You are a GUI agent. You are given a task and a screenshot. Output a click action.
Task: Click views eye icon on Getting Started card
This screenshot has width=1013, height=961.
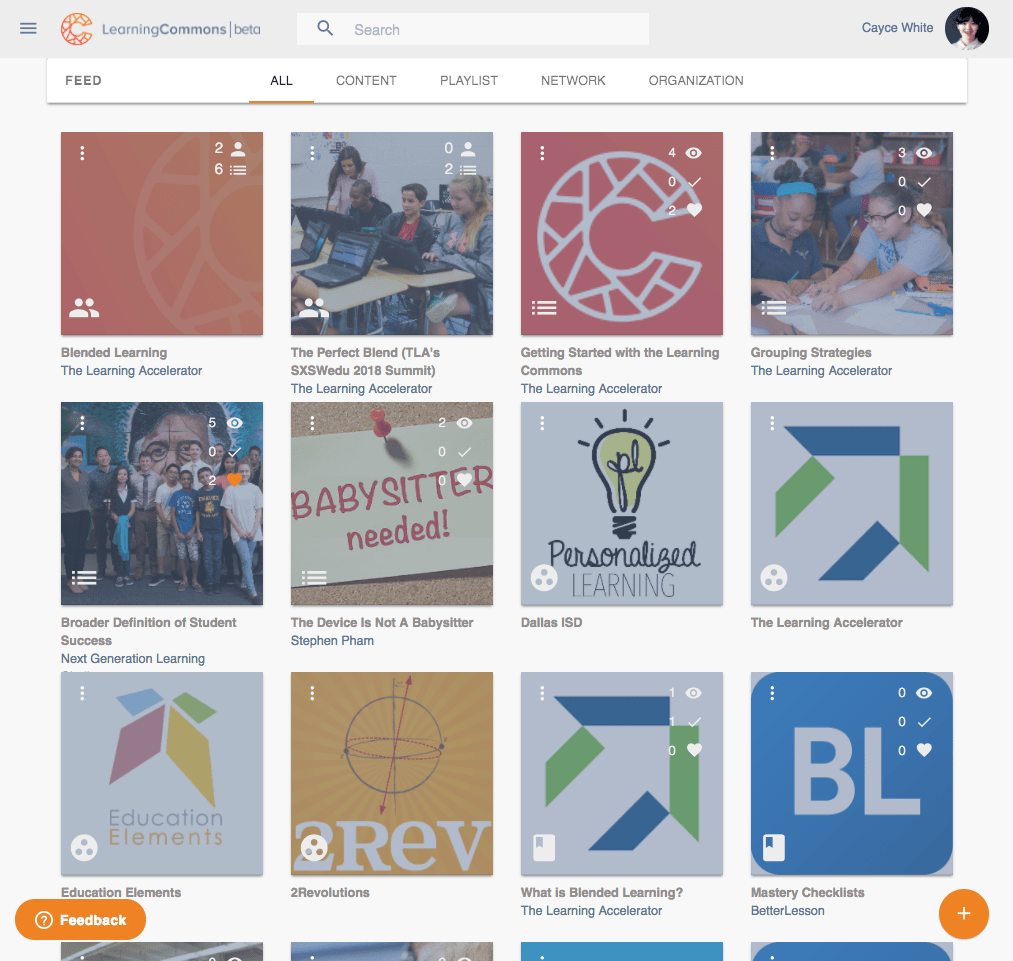pyautogui.click(x=694, y=153)
